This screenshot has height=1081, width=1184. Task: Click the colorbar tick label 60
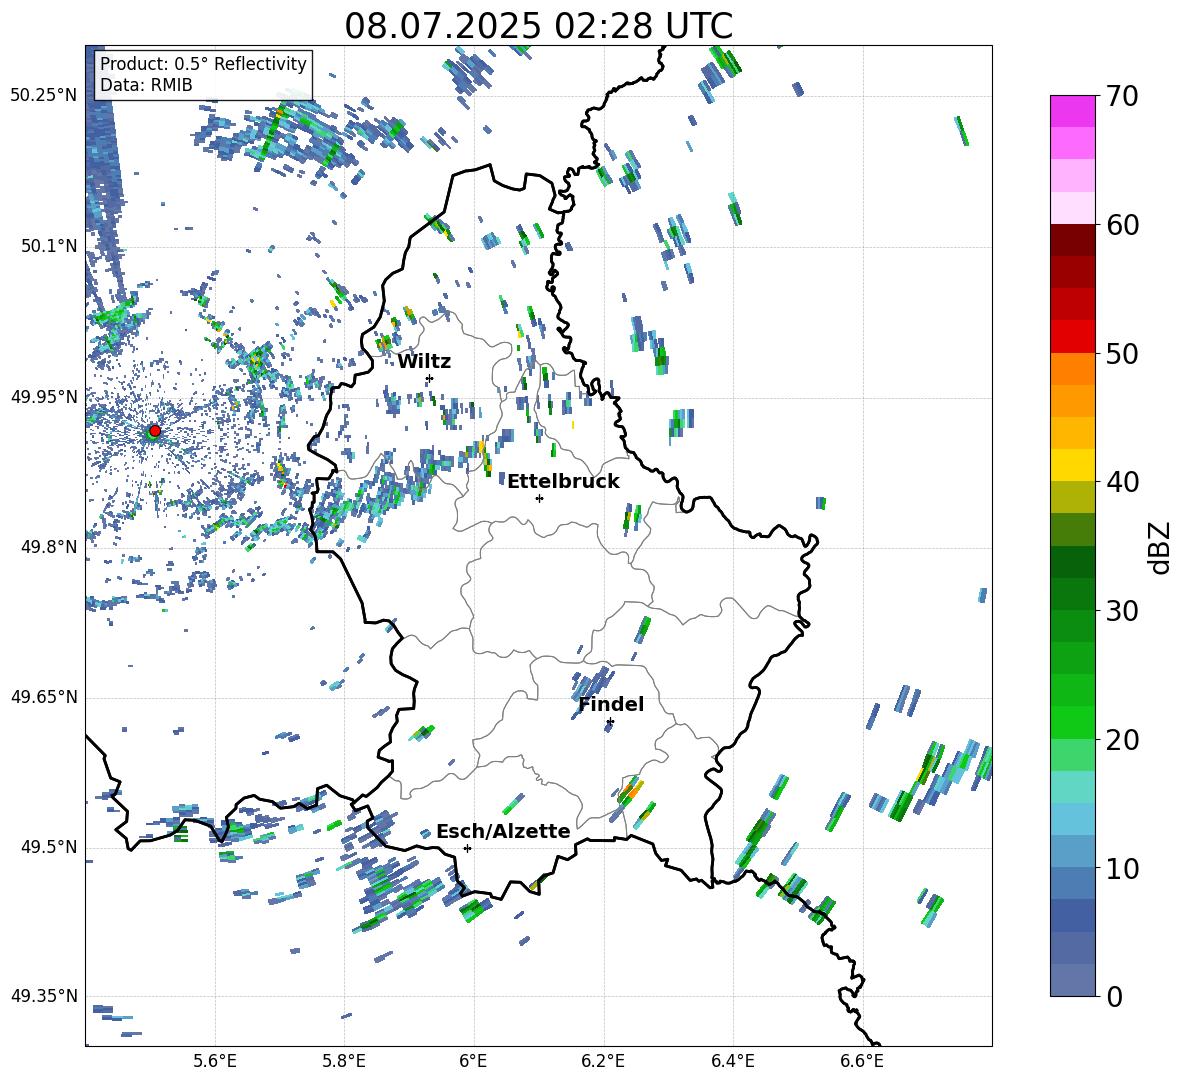(x=1122, y=225)
